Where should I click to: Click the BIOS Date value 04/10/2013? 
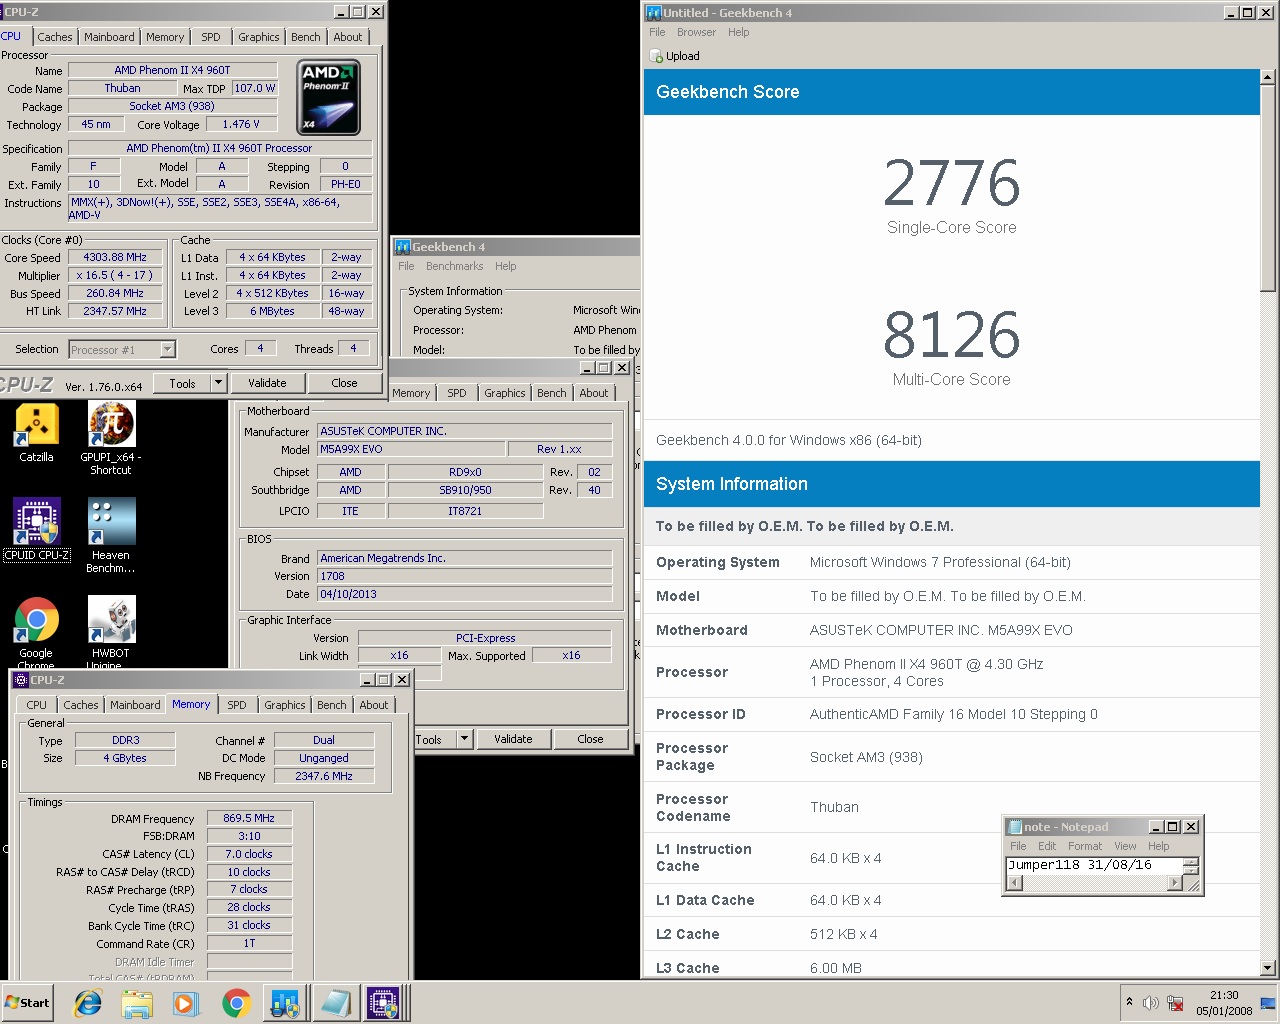pyautogui.click(x=464, y=594)
